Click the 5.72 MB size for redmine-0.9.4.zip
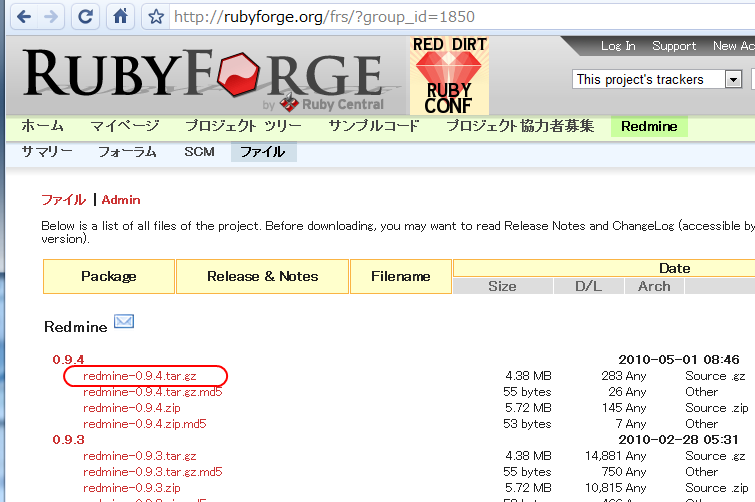Viewport: 755px width, 502px height. [528, 408]
